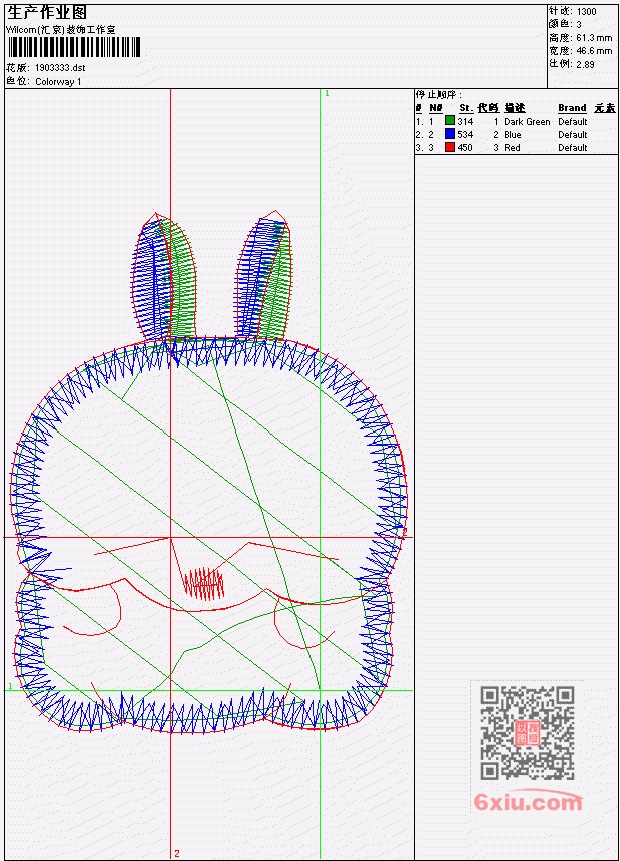Click the Blue thread color swatch
The width and height of the screenshot is (620, 861).
click(450, 134)
